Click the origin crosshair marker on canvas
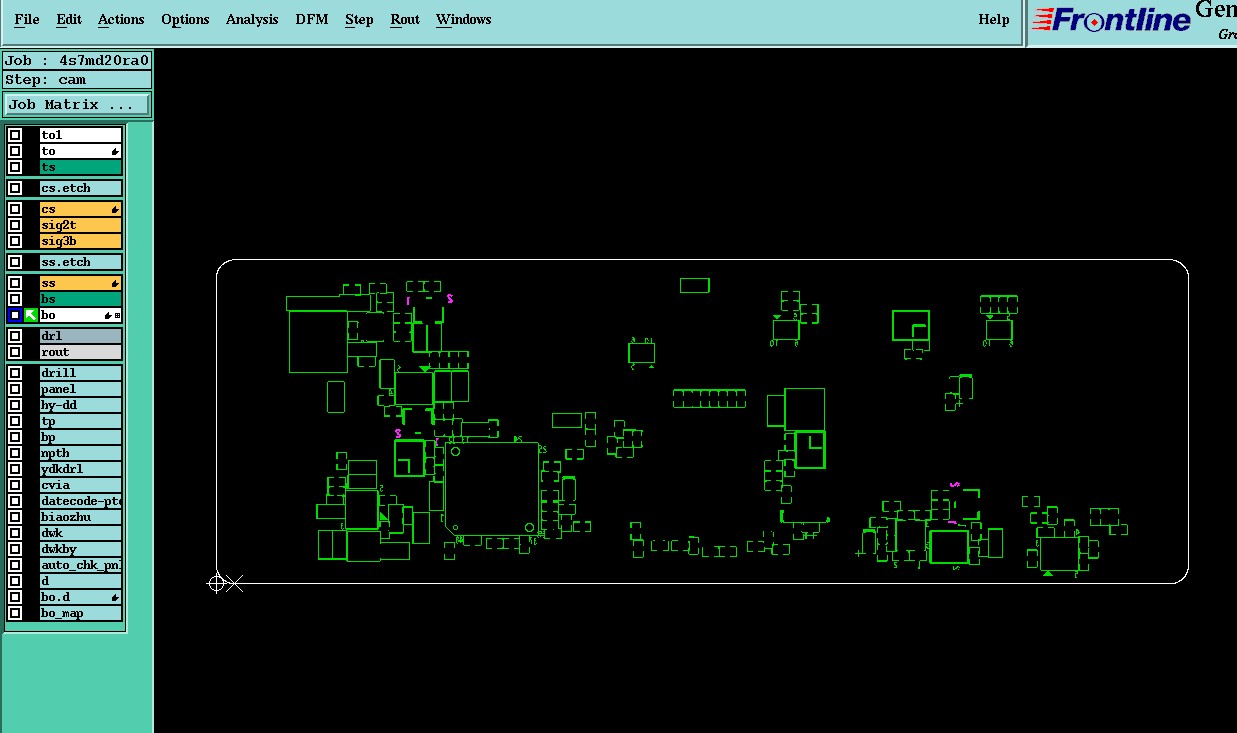The image size is (1237, 733). pyautogui.click(x=216, y=583)
